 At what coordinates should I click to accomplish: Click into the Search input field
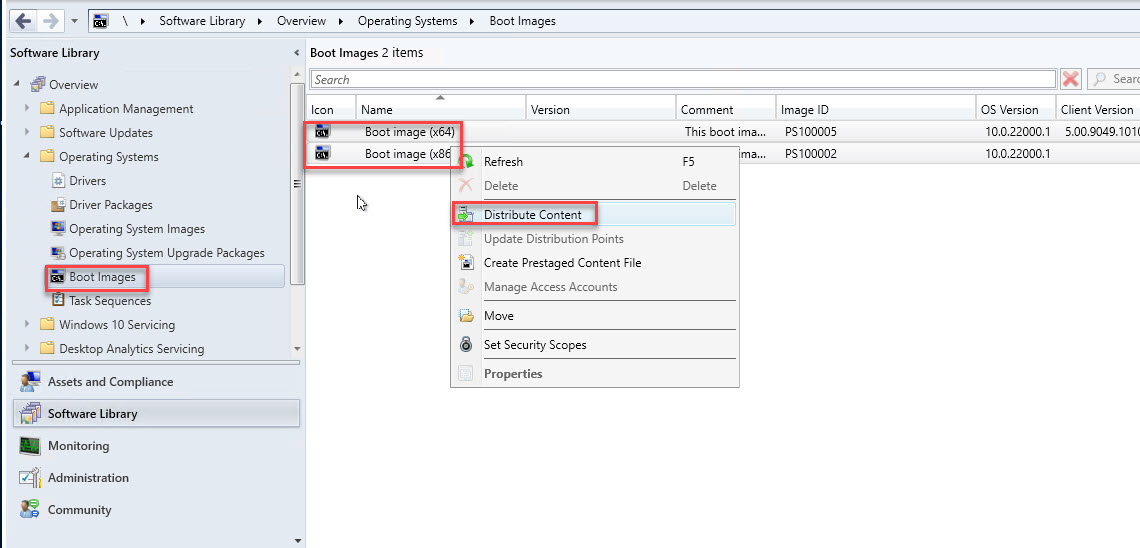[x=682, y=80]
